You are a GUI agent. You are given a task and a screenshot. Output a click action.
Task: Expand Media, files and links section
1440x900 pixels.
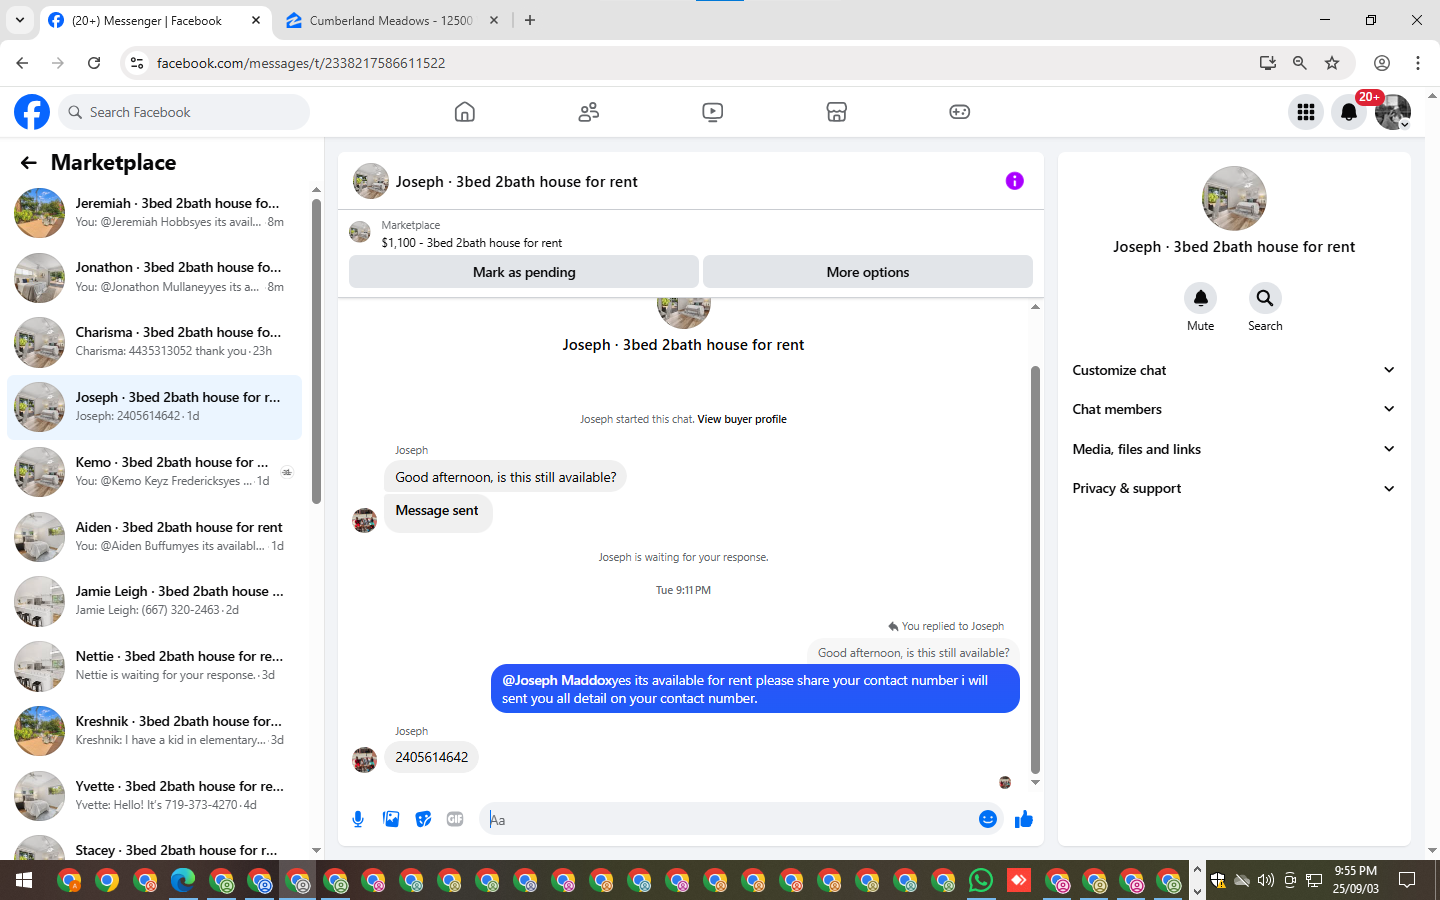(1234, 449)
